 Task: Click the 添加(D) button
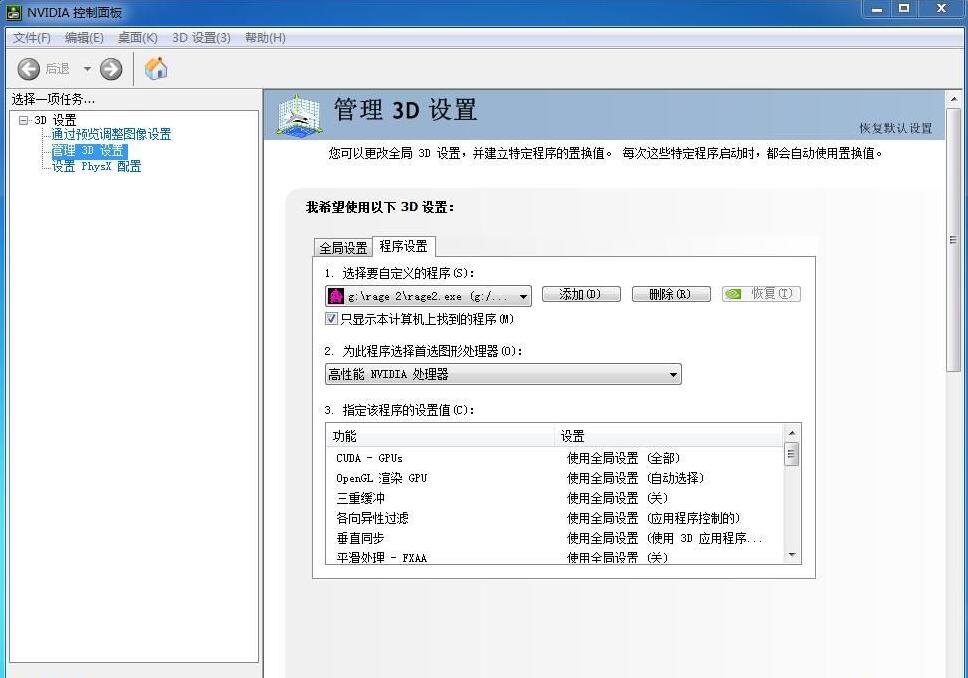[x=581, y=294]
